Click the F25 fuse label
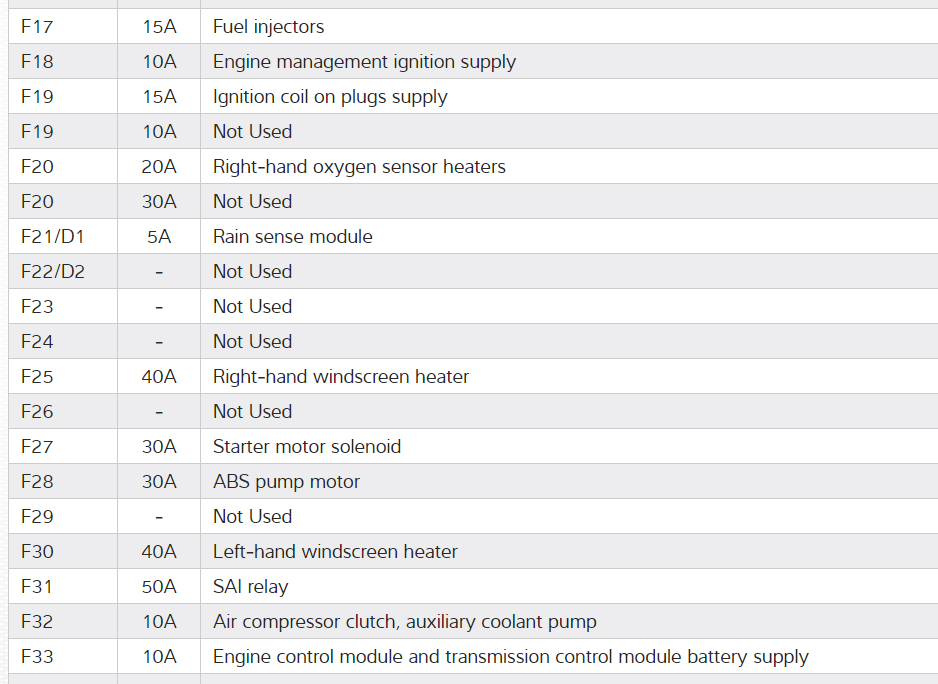938x684 pixels. 37,377
